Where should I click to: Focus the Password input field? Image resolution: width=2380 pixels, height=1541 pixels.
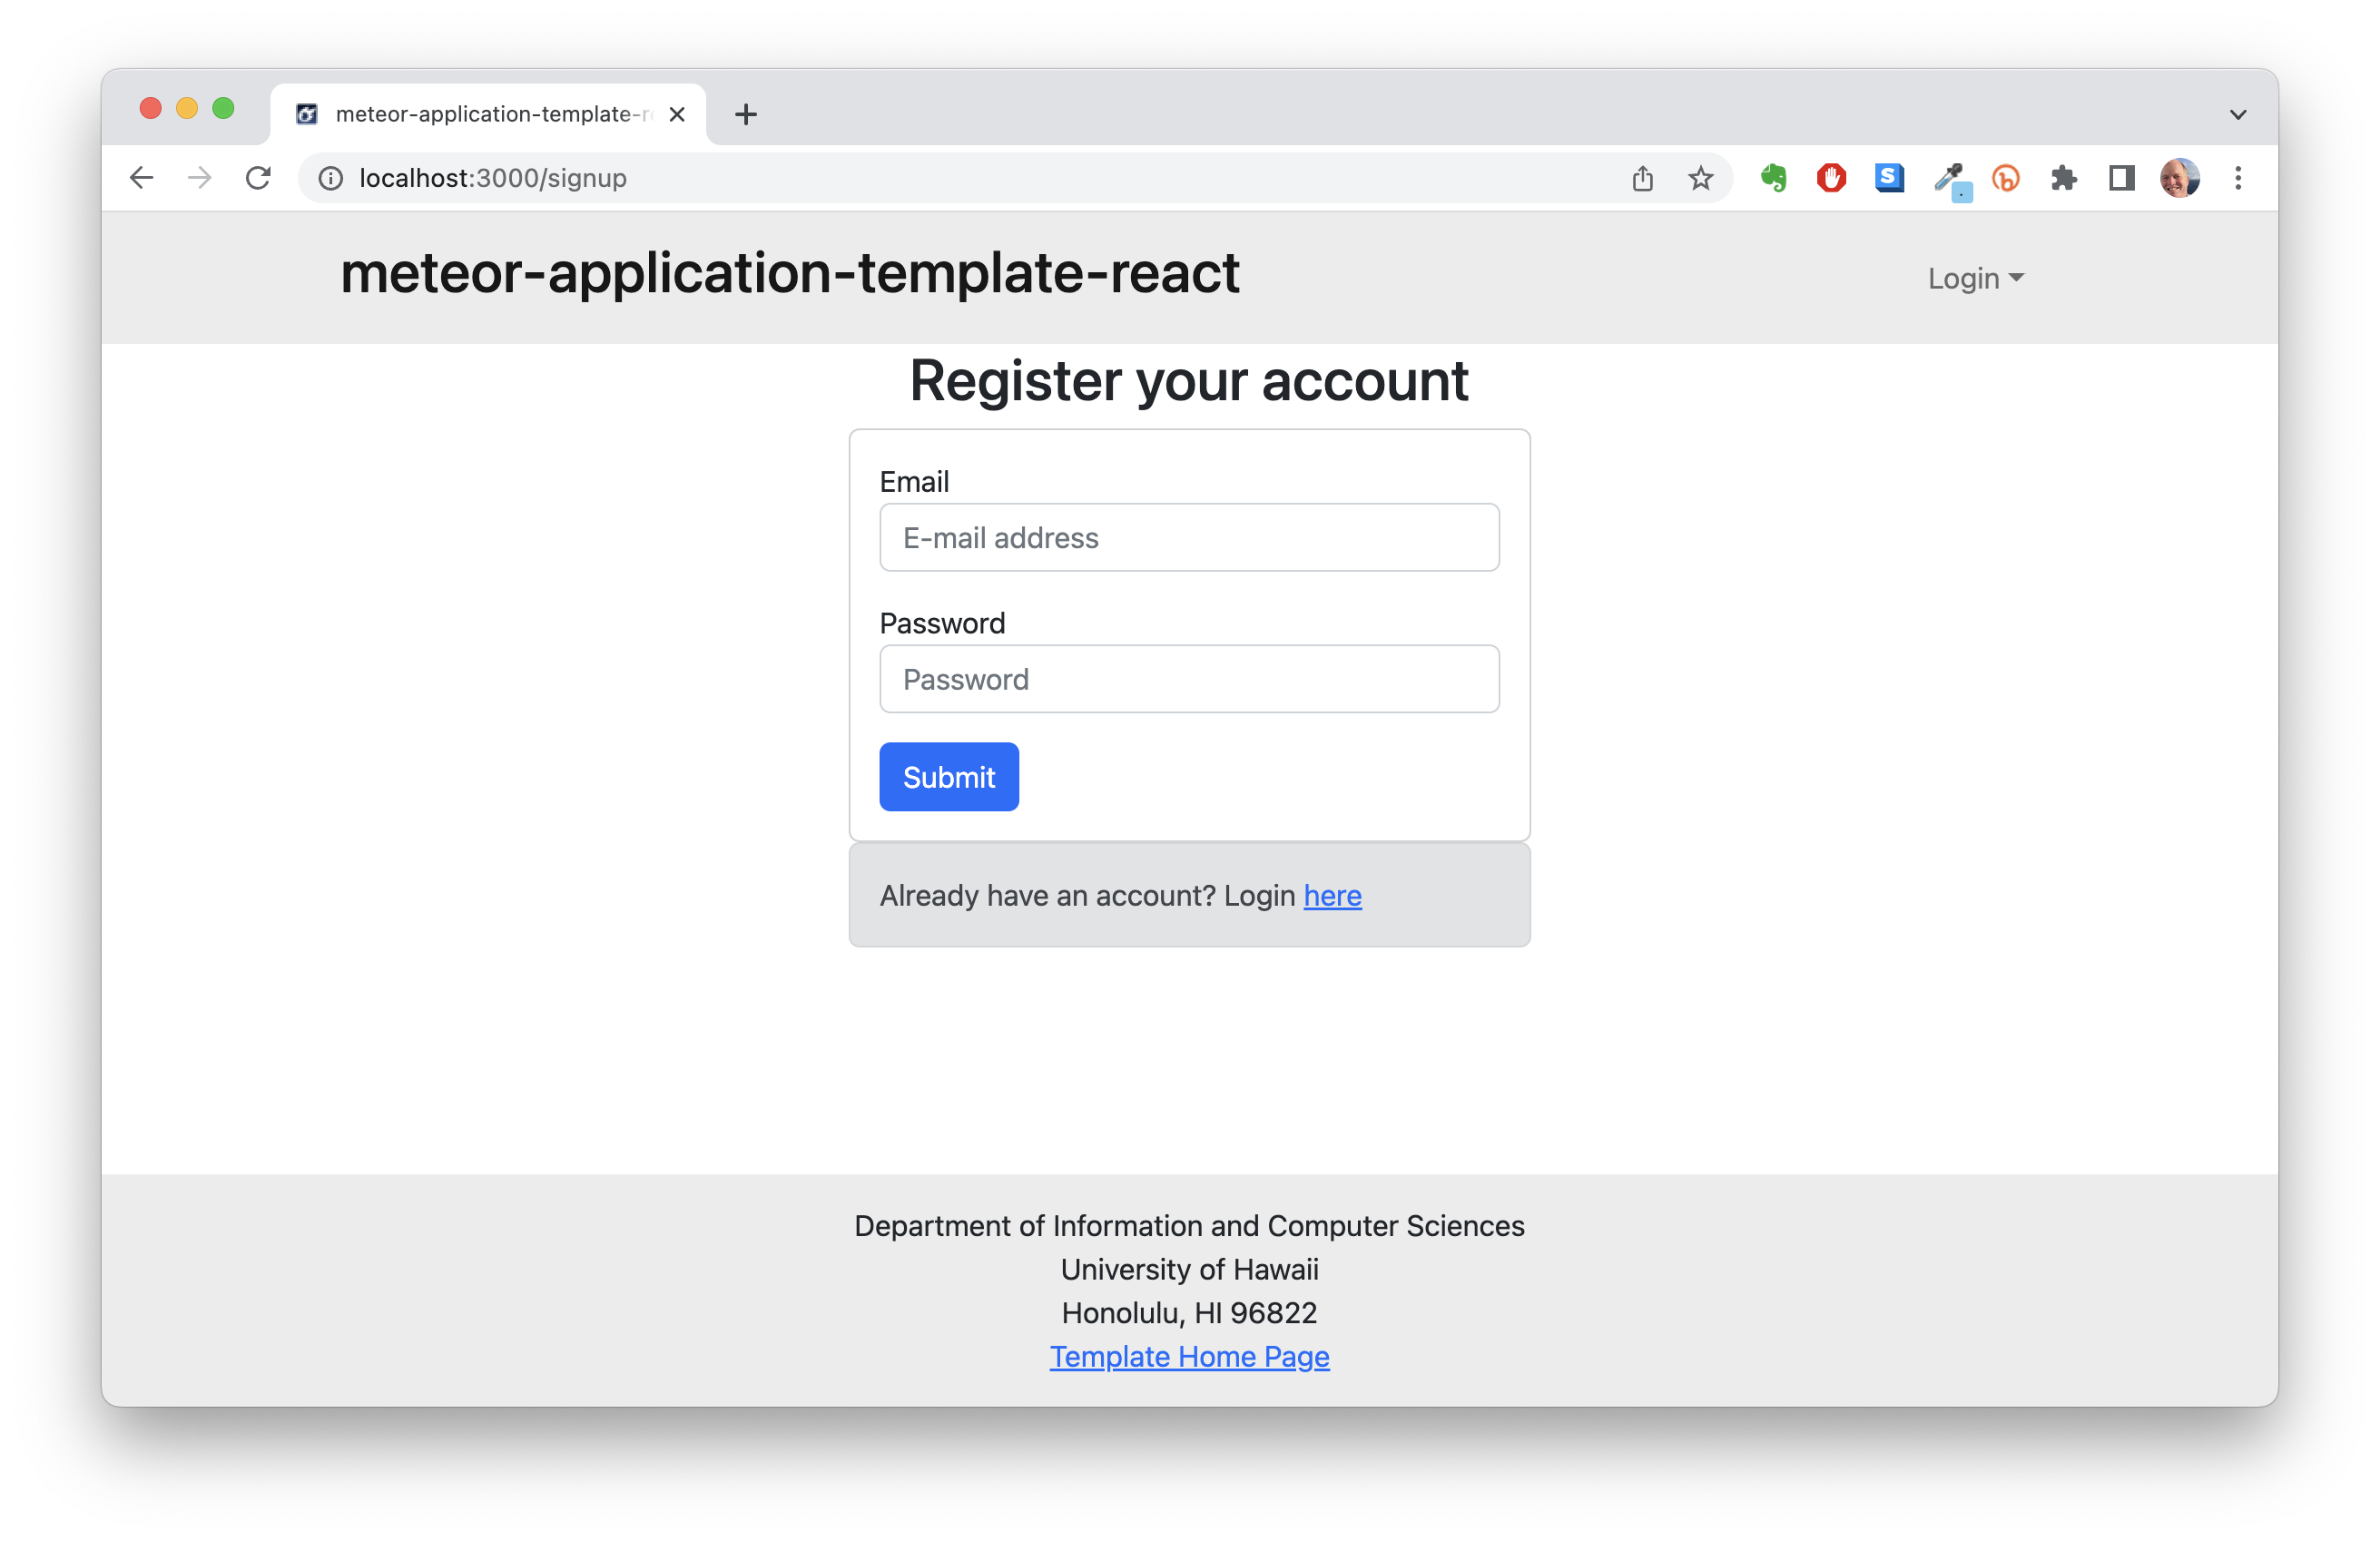(1189, 679)
